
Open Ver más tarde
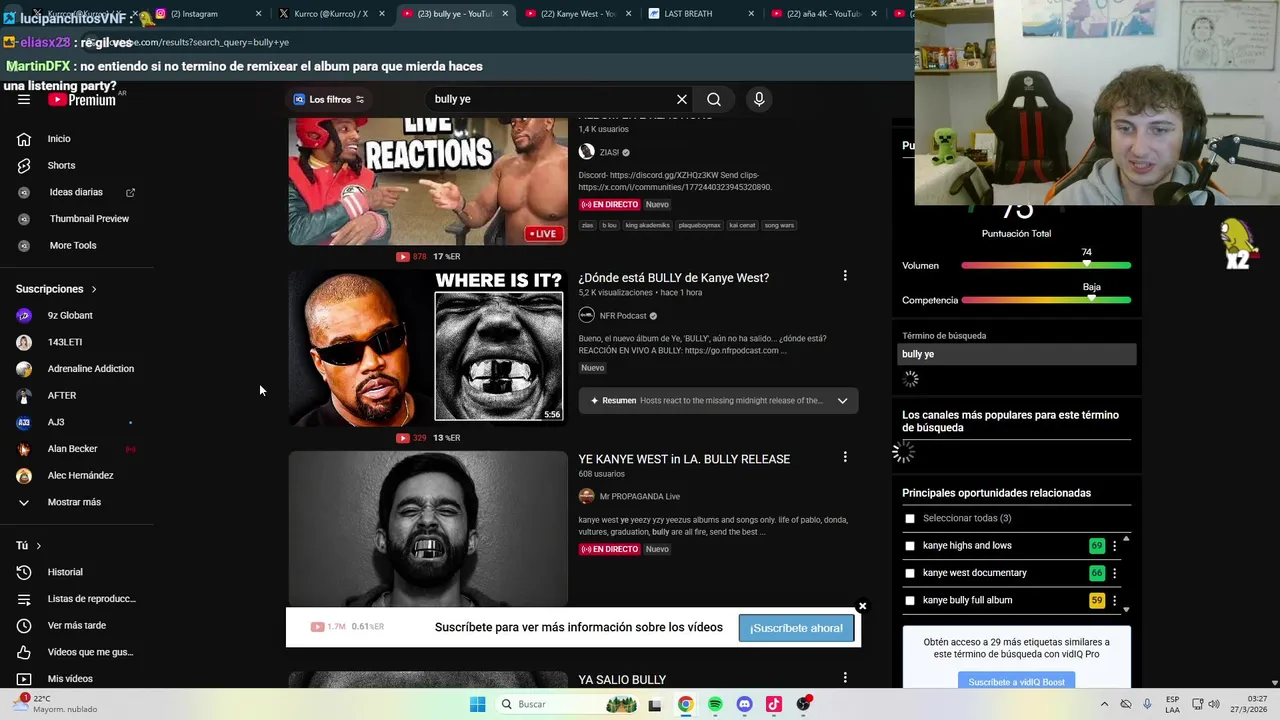77,625
